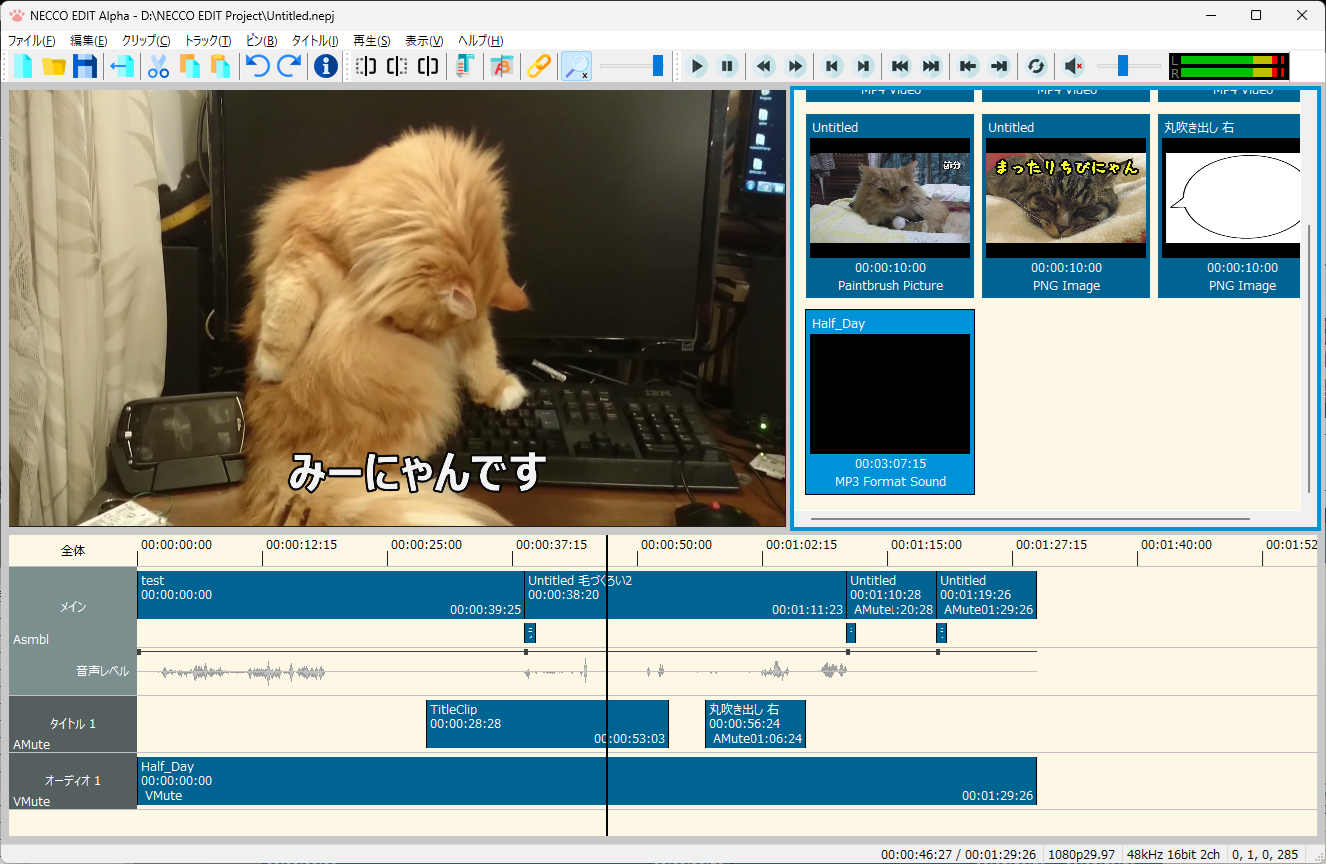
Task: Open the ファイル(F) menu
Action: pos(32,40)
